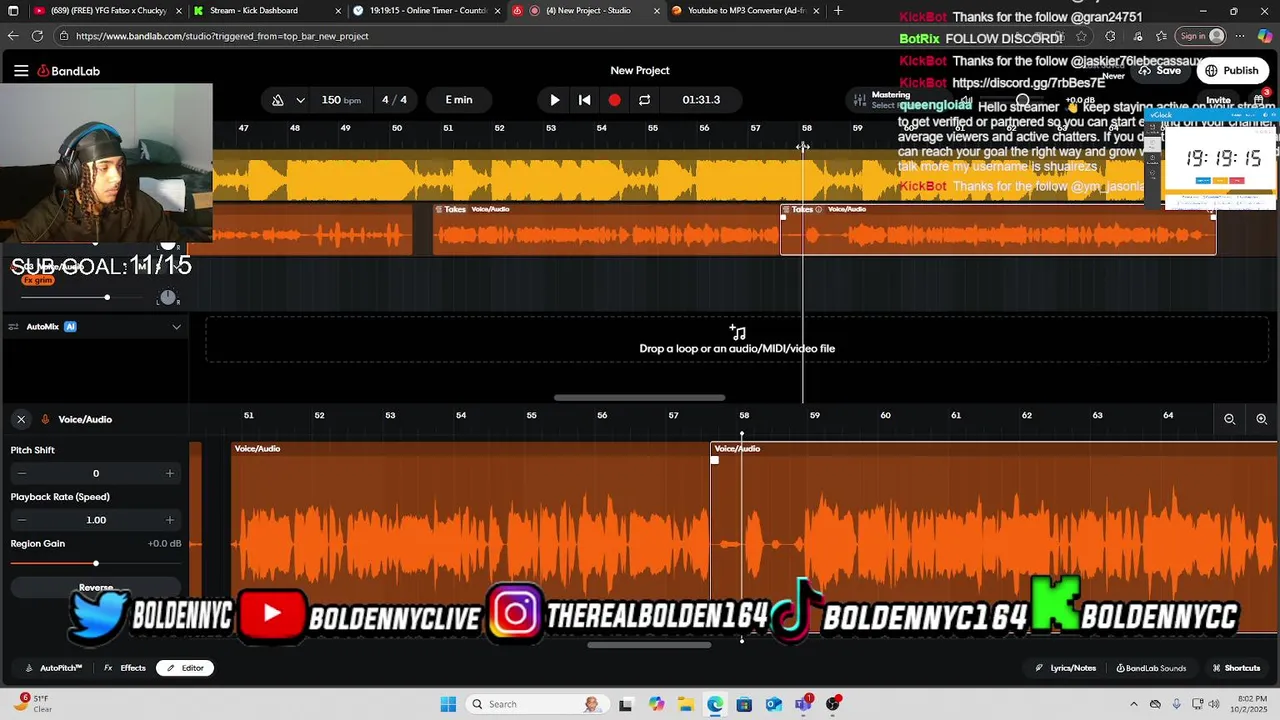Click the AutoMix AI label
This screenshot has height=720, width=1280.
coord(50,327)
